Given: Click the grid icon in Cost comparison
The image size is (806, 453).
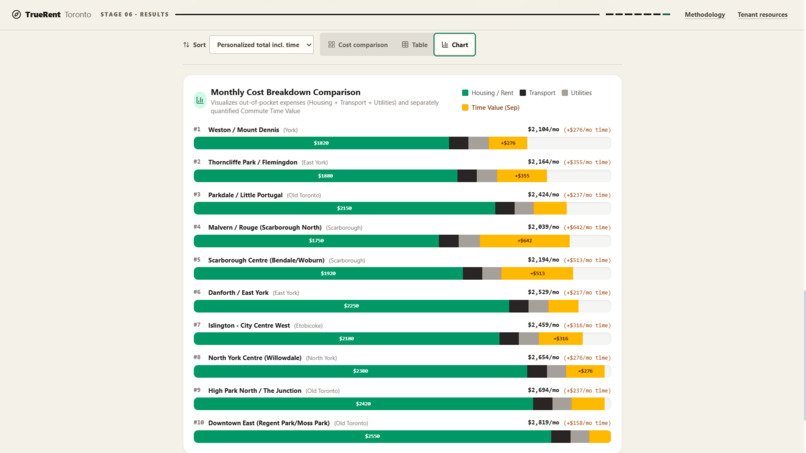Looking at the screenshot, I should point(332,45).
